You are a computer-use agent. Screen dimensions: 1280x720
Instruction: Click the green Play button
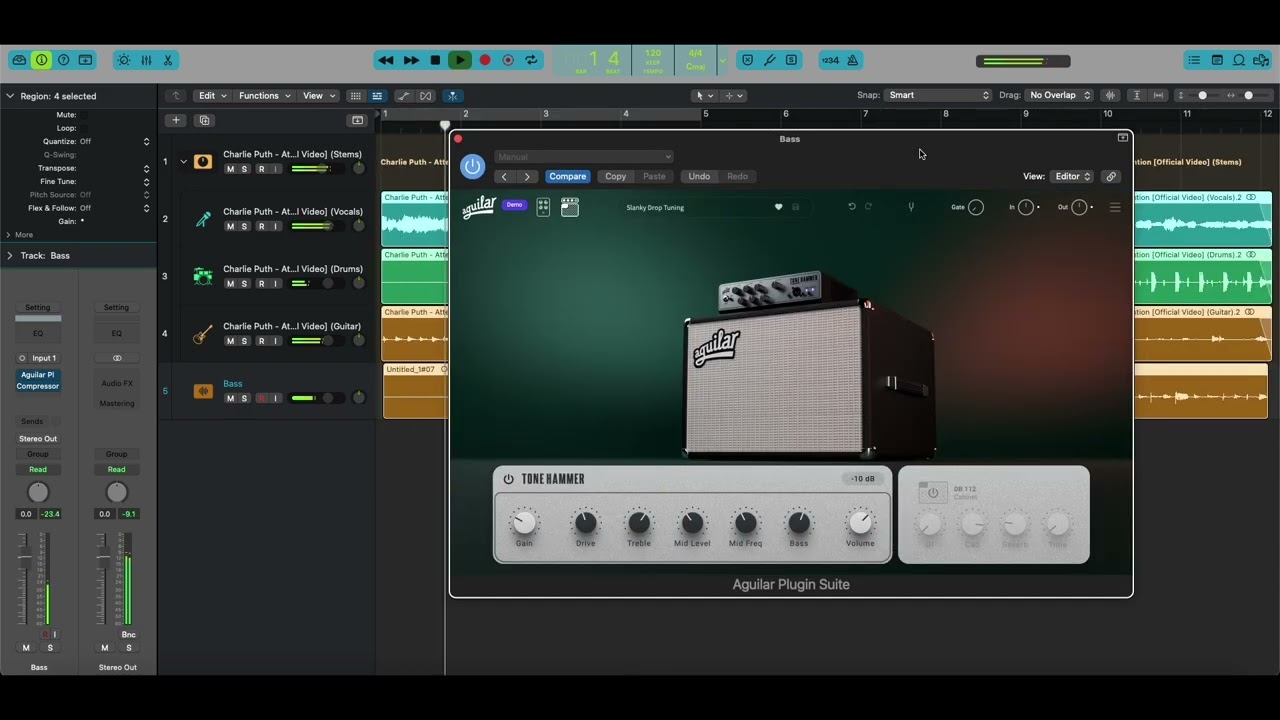tap(460, 60)
